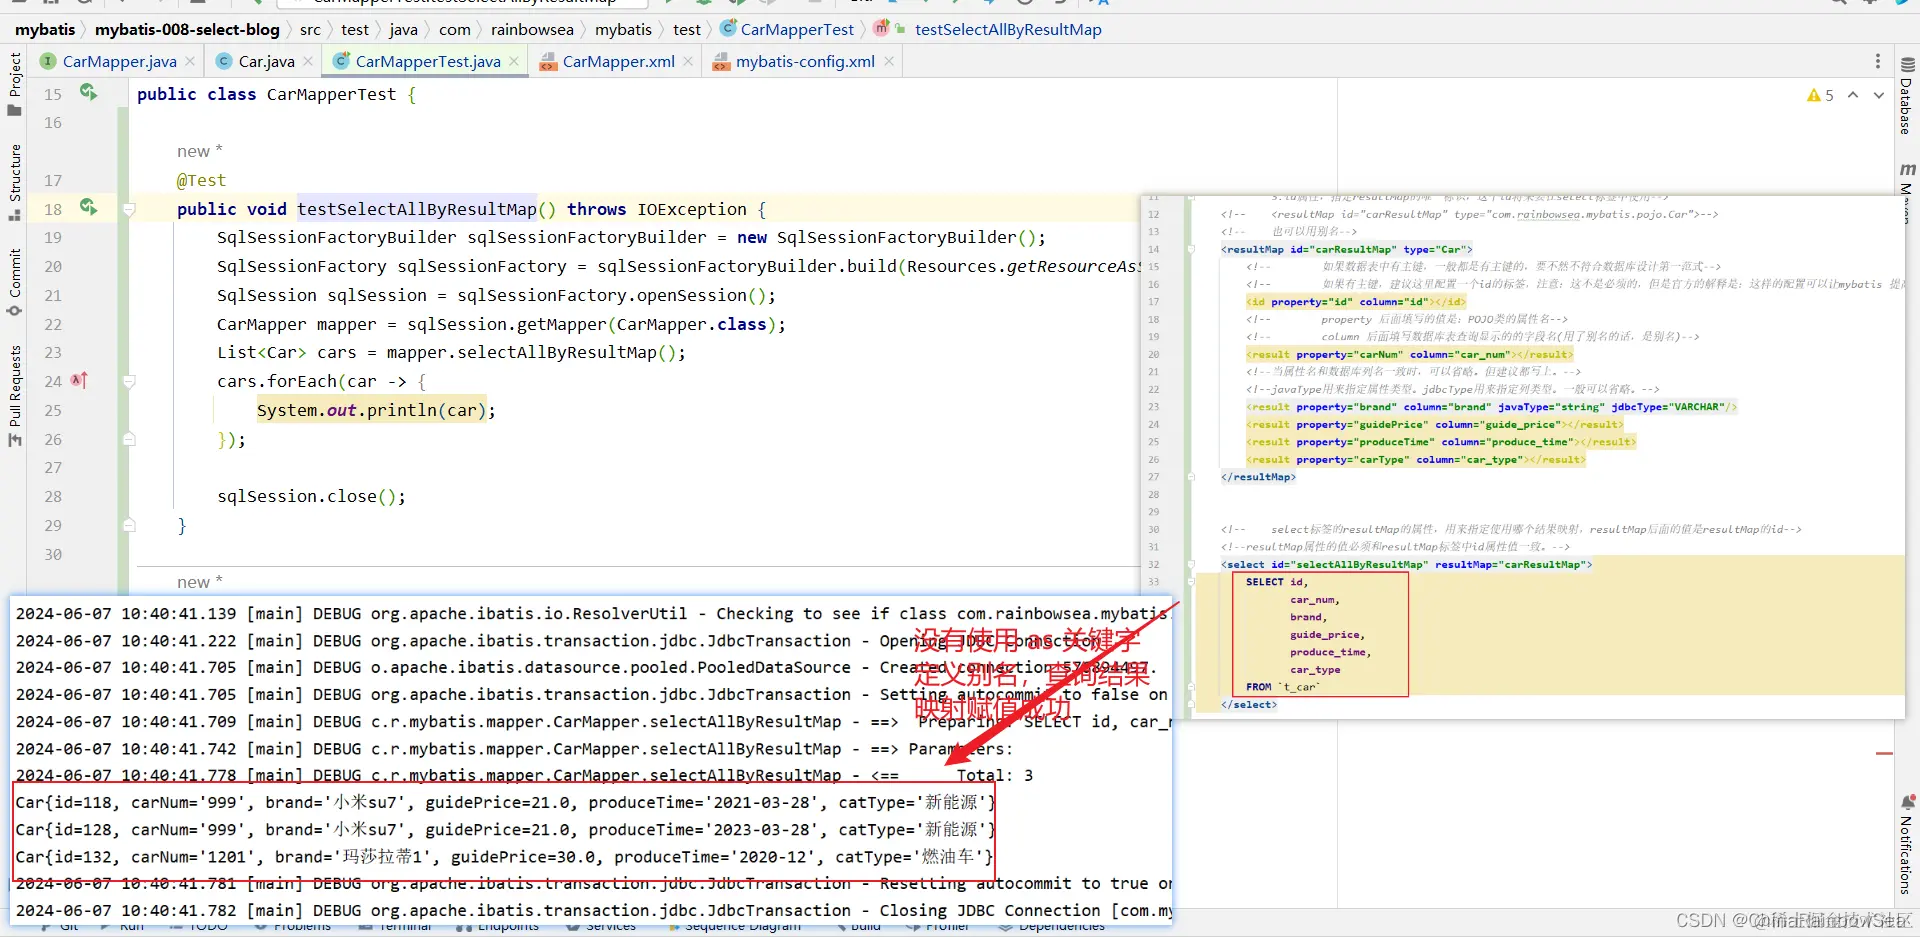This screenshot has width=1920, height=937.
Task: Run testSelectAllByResultMap via gutter icon
Action: point(89,207)
